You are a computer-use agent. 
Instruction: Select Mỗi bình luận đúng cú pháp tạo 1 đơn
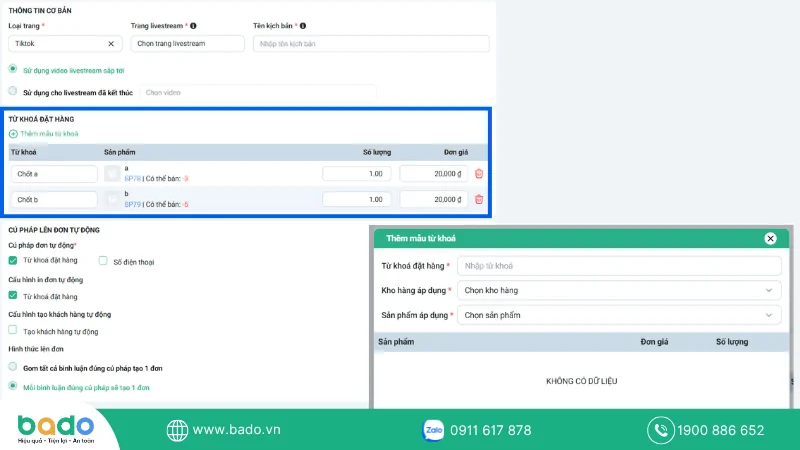13,386
